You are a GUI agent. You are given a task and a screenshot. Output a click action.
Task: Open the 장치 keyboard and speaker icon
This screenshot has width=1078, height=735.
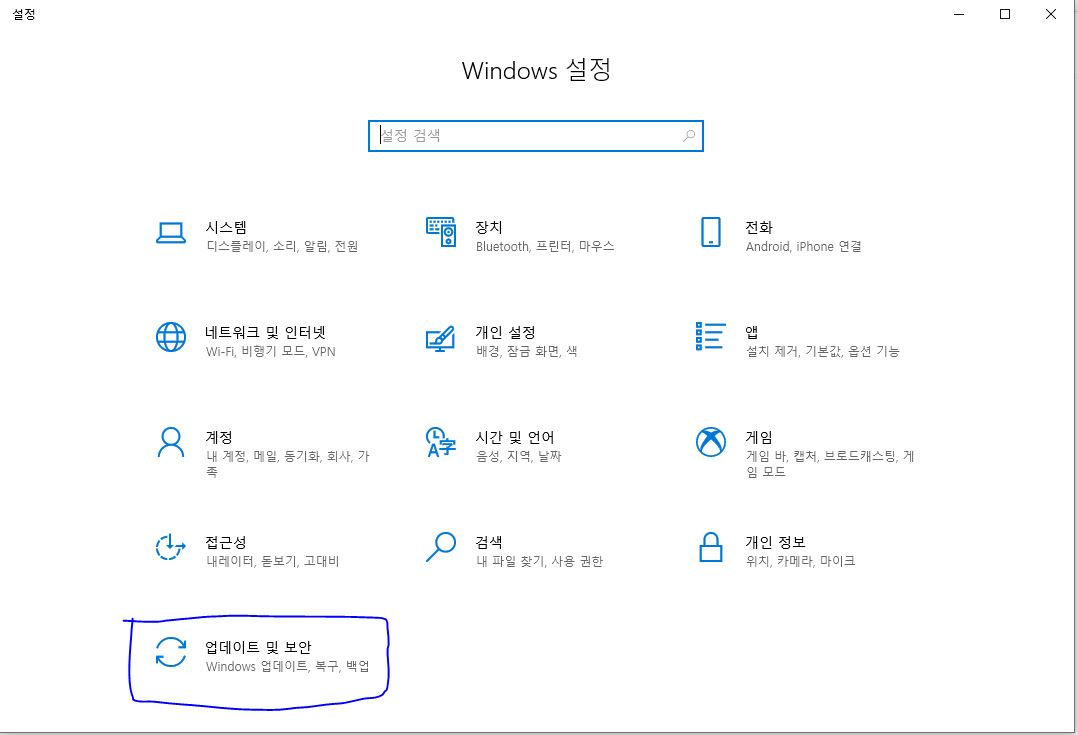tap(441, 232)
